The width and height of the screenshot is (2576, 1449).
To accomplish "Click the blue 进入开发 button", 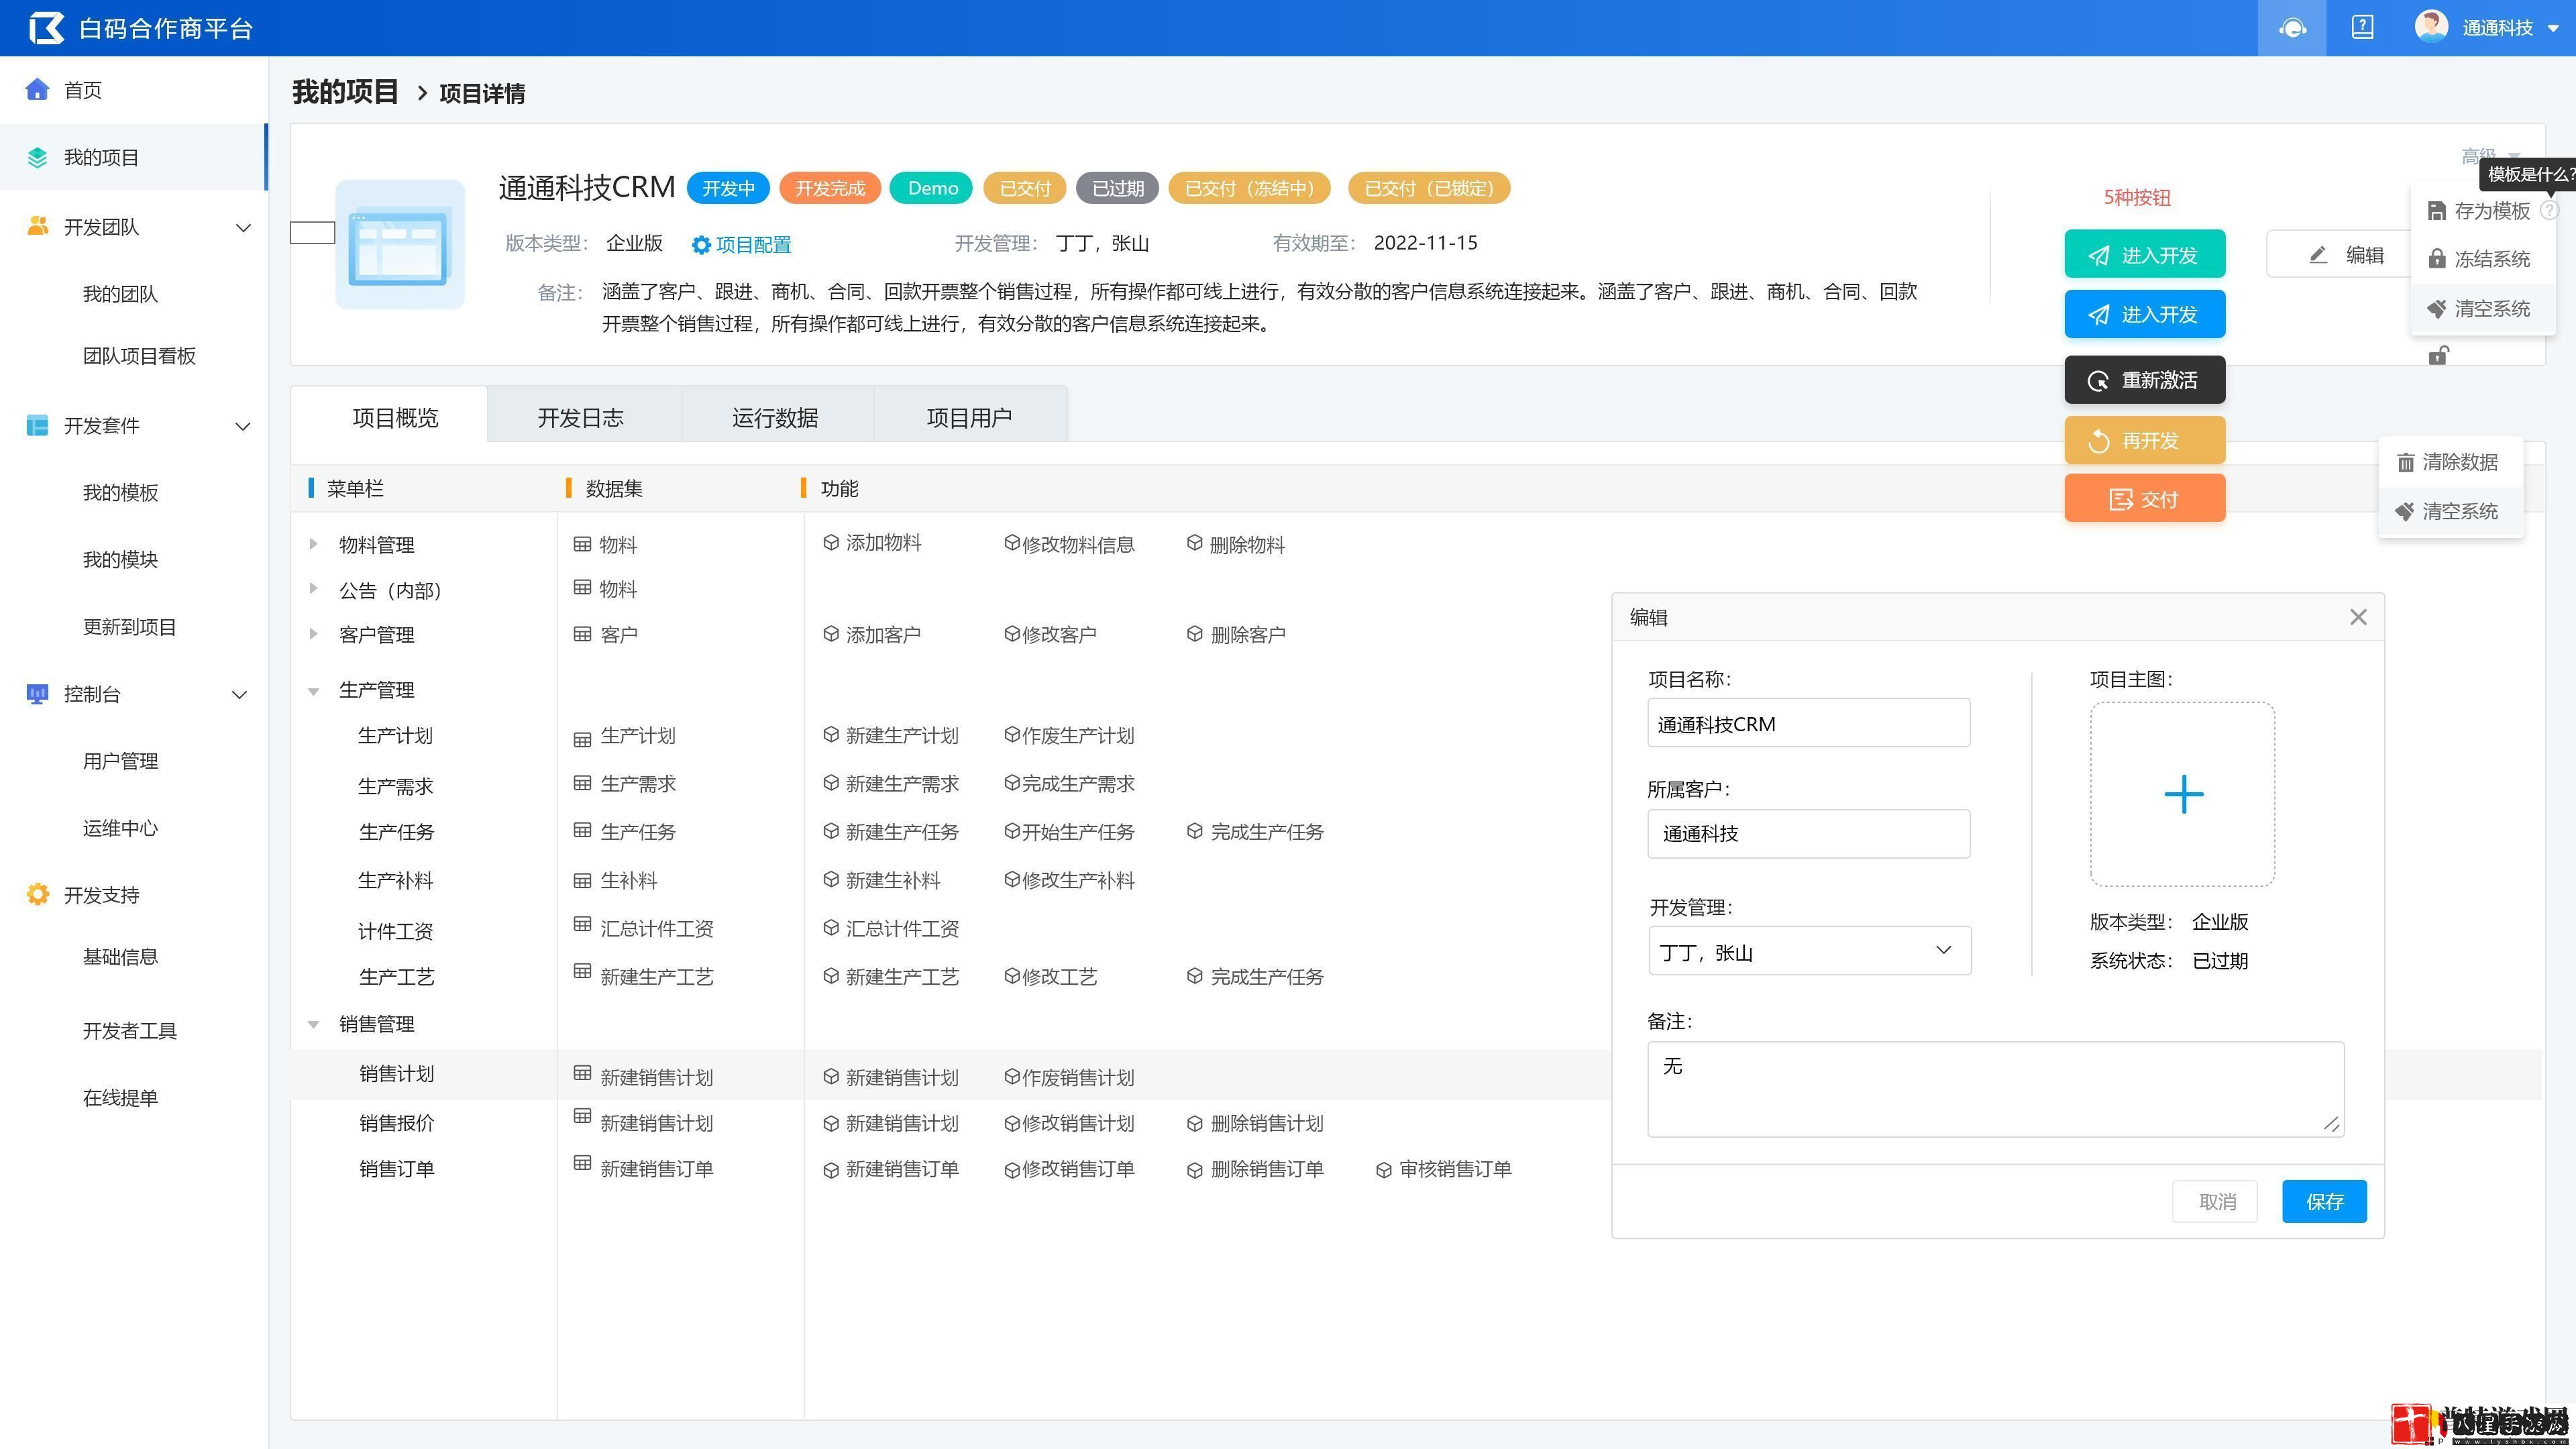I will (2144, 314).
